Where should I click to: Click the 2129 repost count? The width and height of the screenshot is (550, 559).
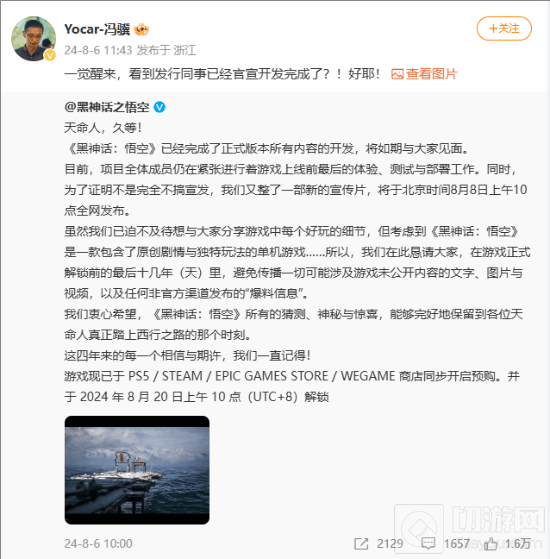(x=390, y=543)
